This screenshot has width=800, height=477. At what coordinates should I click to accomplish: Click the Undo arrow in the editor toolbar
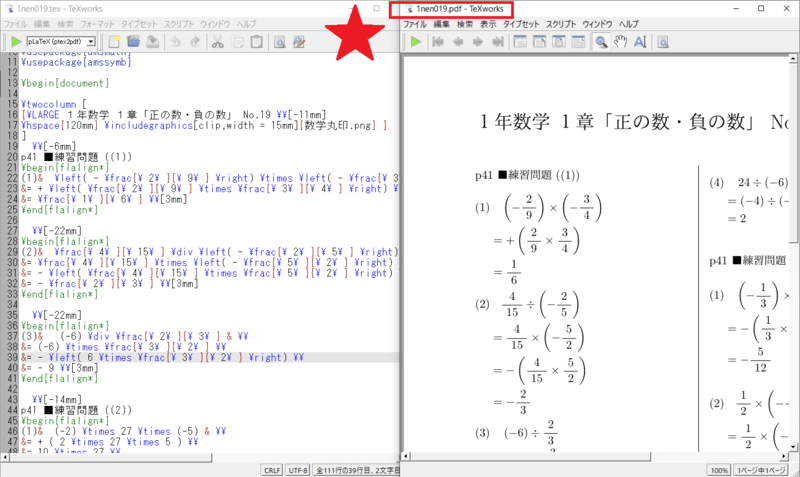point(176,42)
